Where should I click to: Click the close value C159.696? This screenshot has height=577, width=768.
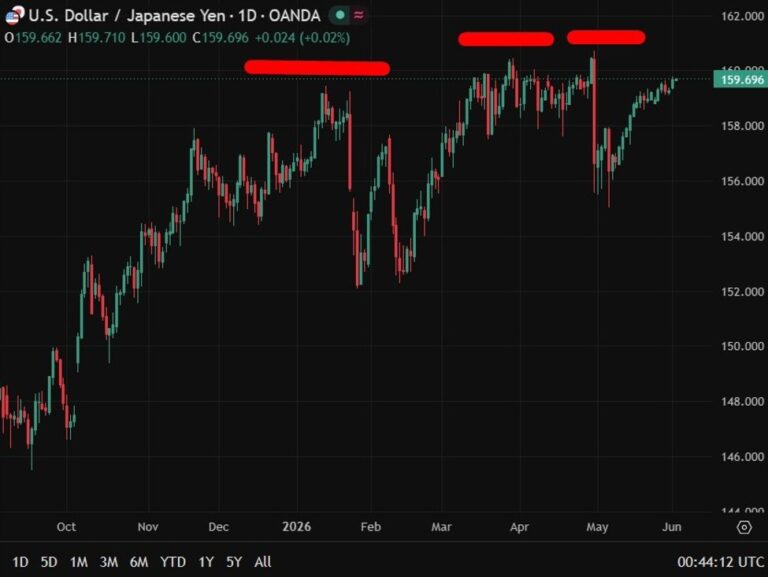click(x=220, y=38)
